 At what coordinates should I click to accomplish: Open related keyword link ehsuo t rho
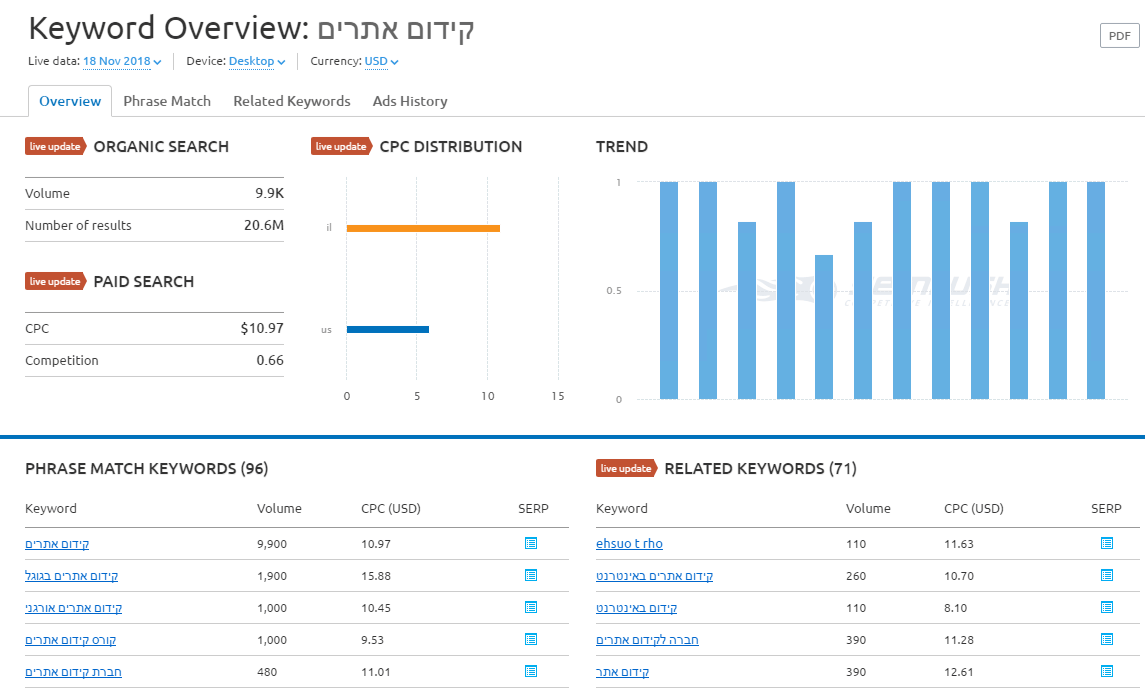point(629,544)
